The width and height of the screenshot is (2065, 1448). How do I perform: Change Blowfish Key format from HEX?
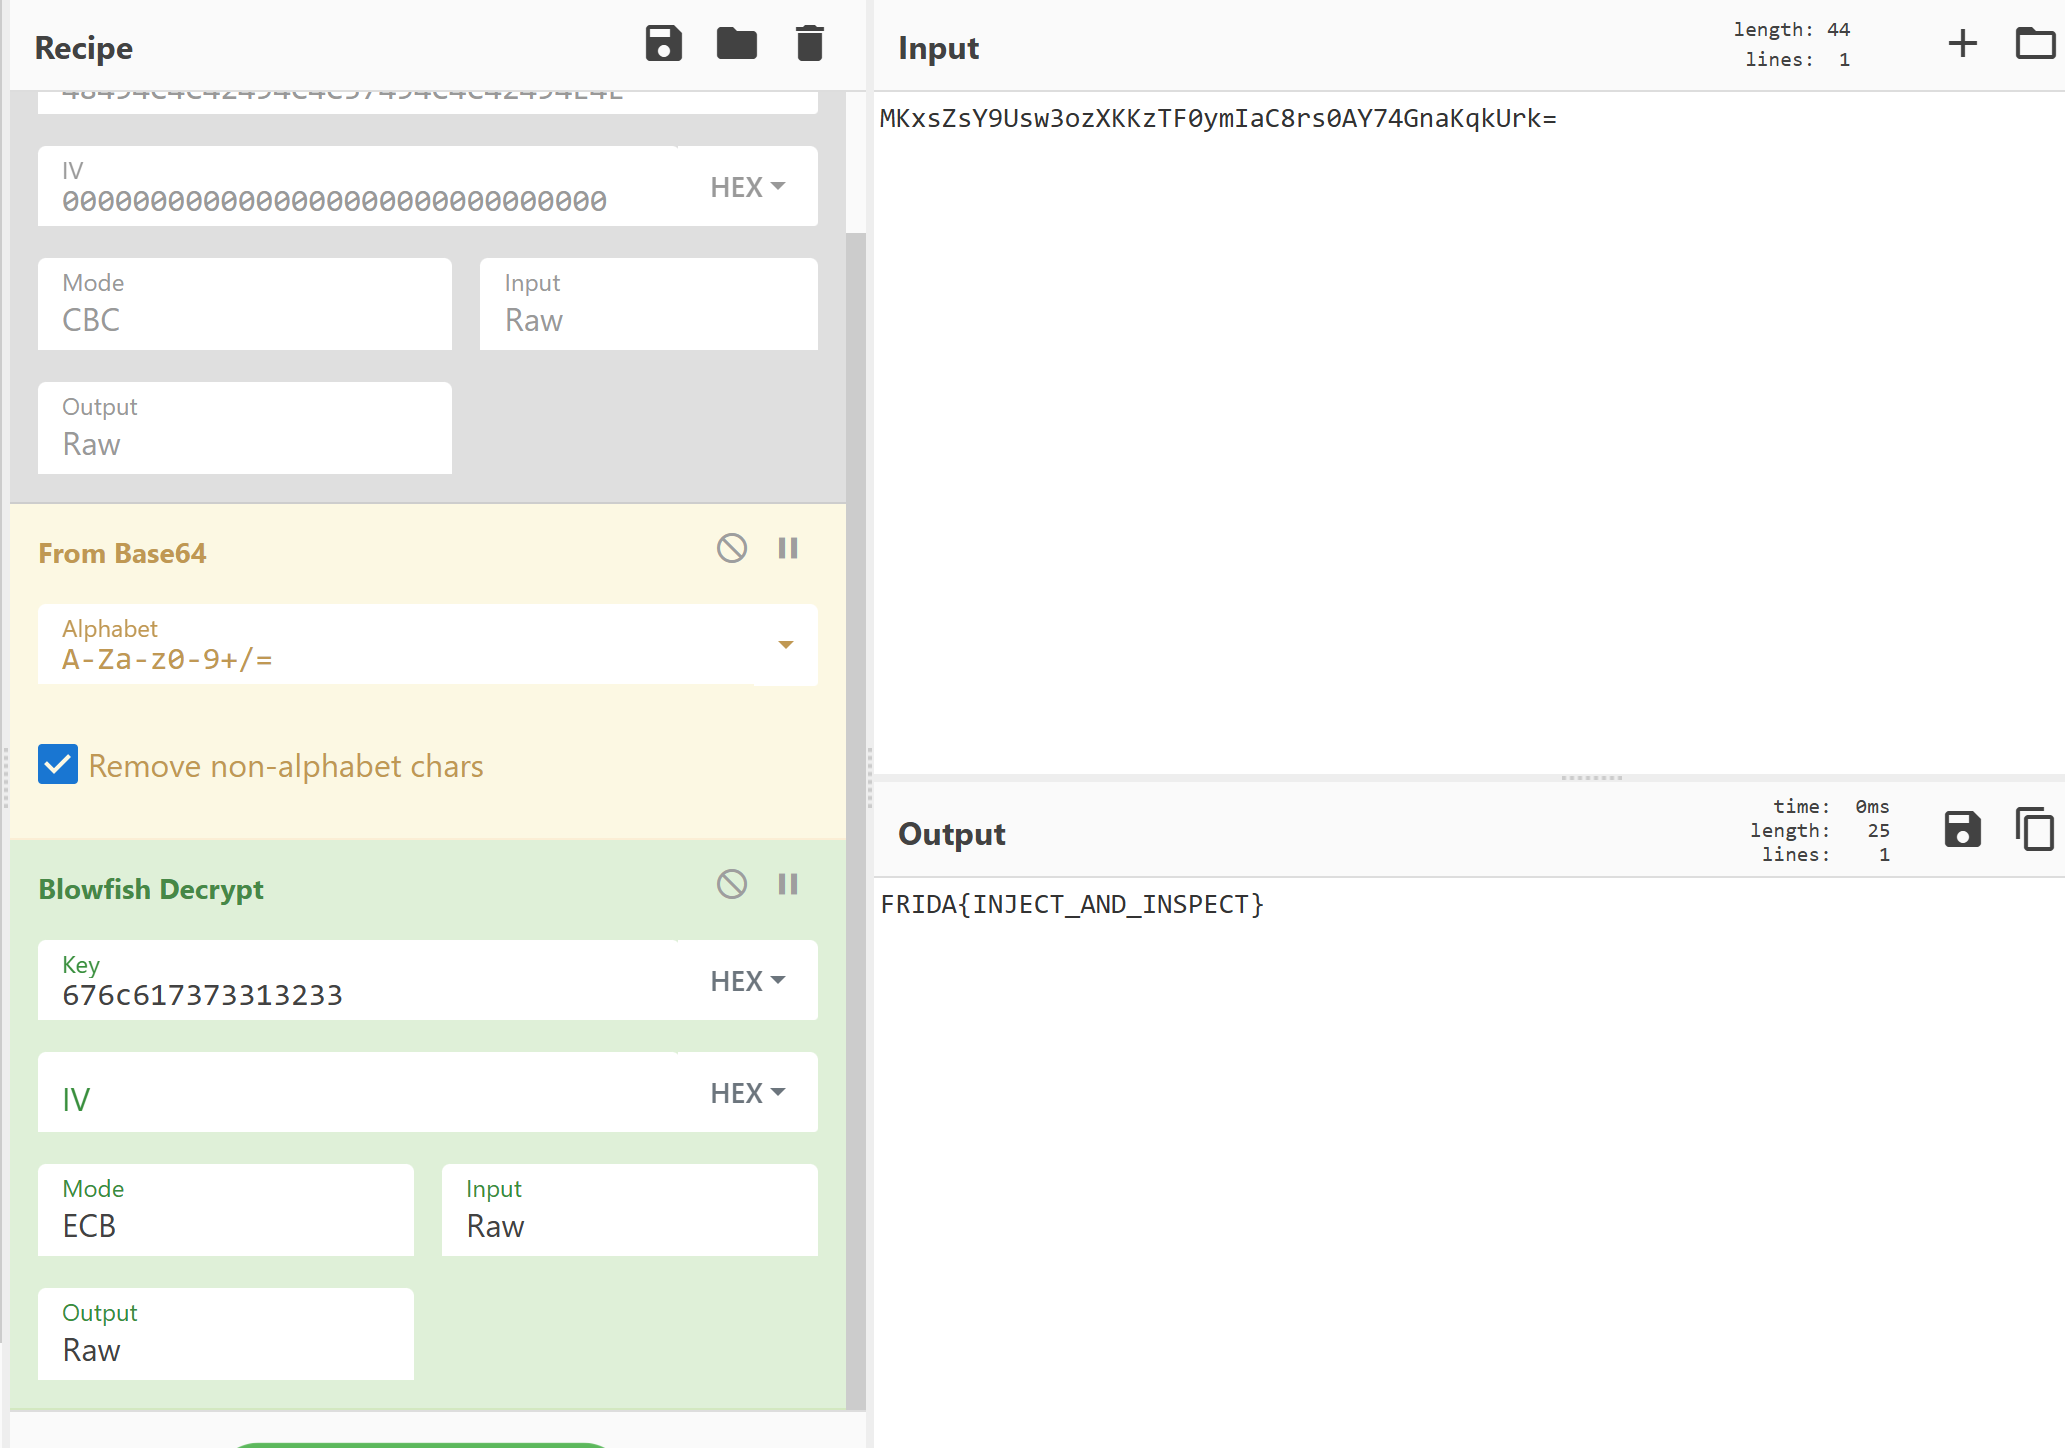[747, 981]
